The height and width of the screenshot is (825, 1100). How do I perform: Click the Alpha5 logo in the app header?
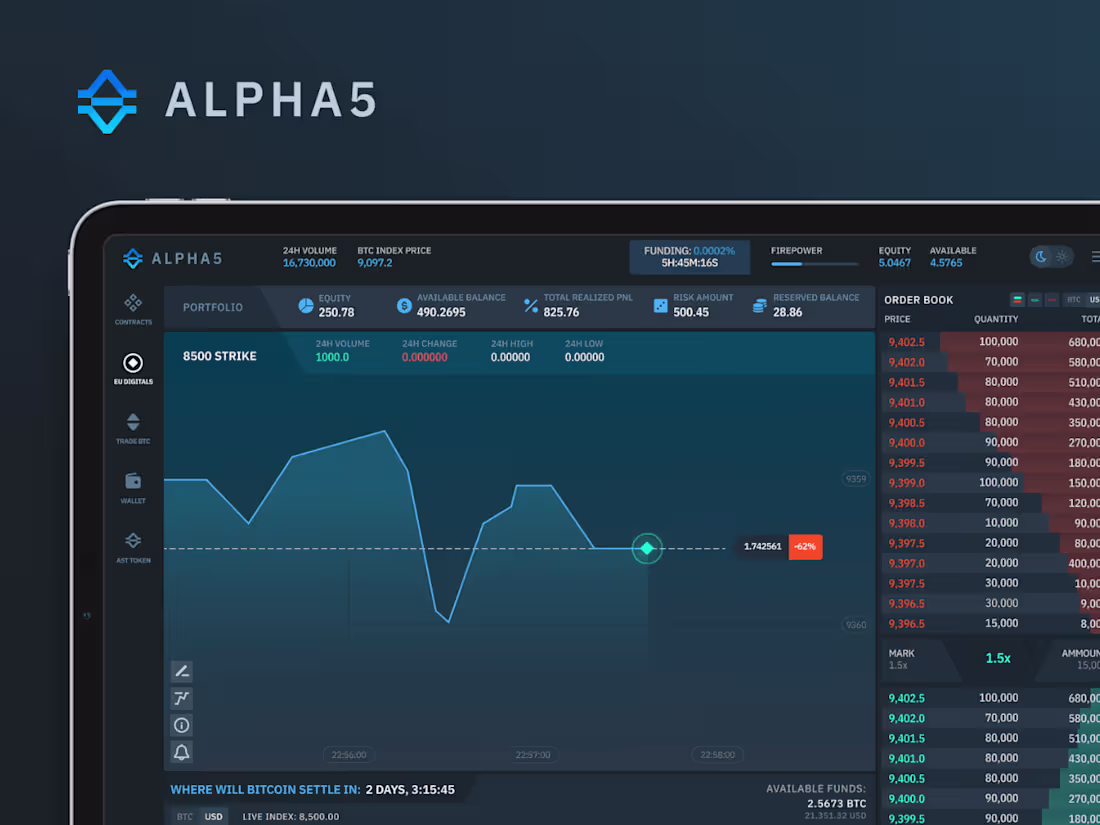coord(173,258)
